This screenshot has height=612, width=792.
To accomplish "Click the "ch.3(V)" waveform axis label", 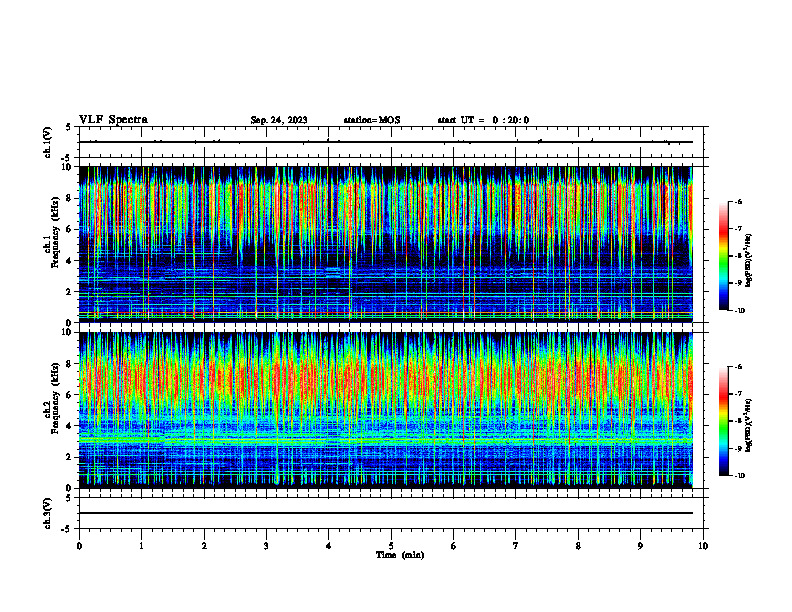I will (48, 513).
